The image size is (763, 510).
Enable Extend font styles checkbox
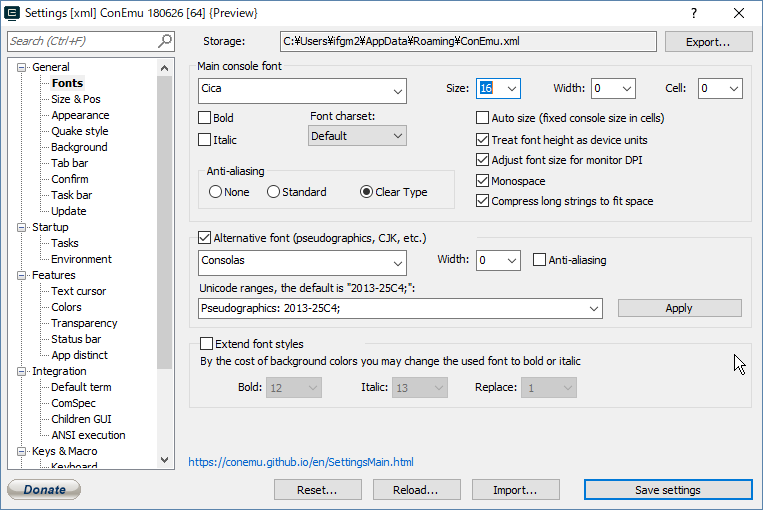207,344
